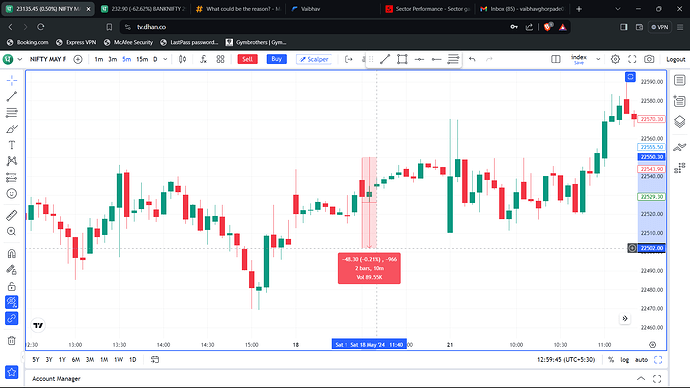Select the ruler measure tool
Screen dimensions: 690x388
click(x=12, y=215)
